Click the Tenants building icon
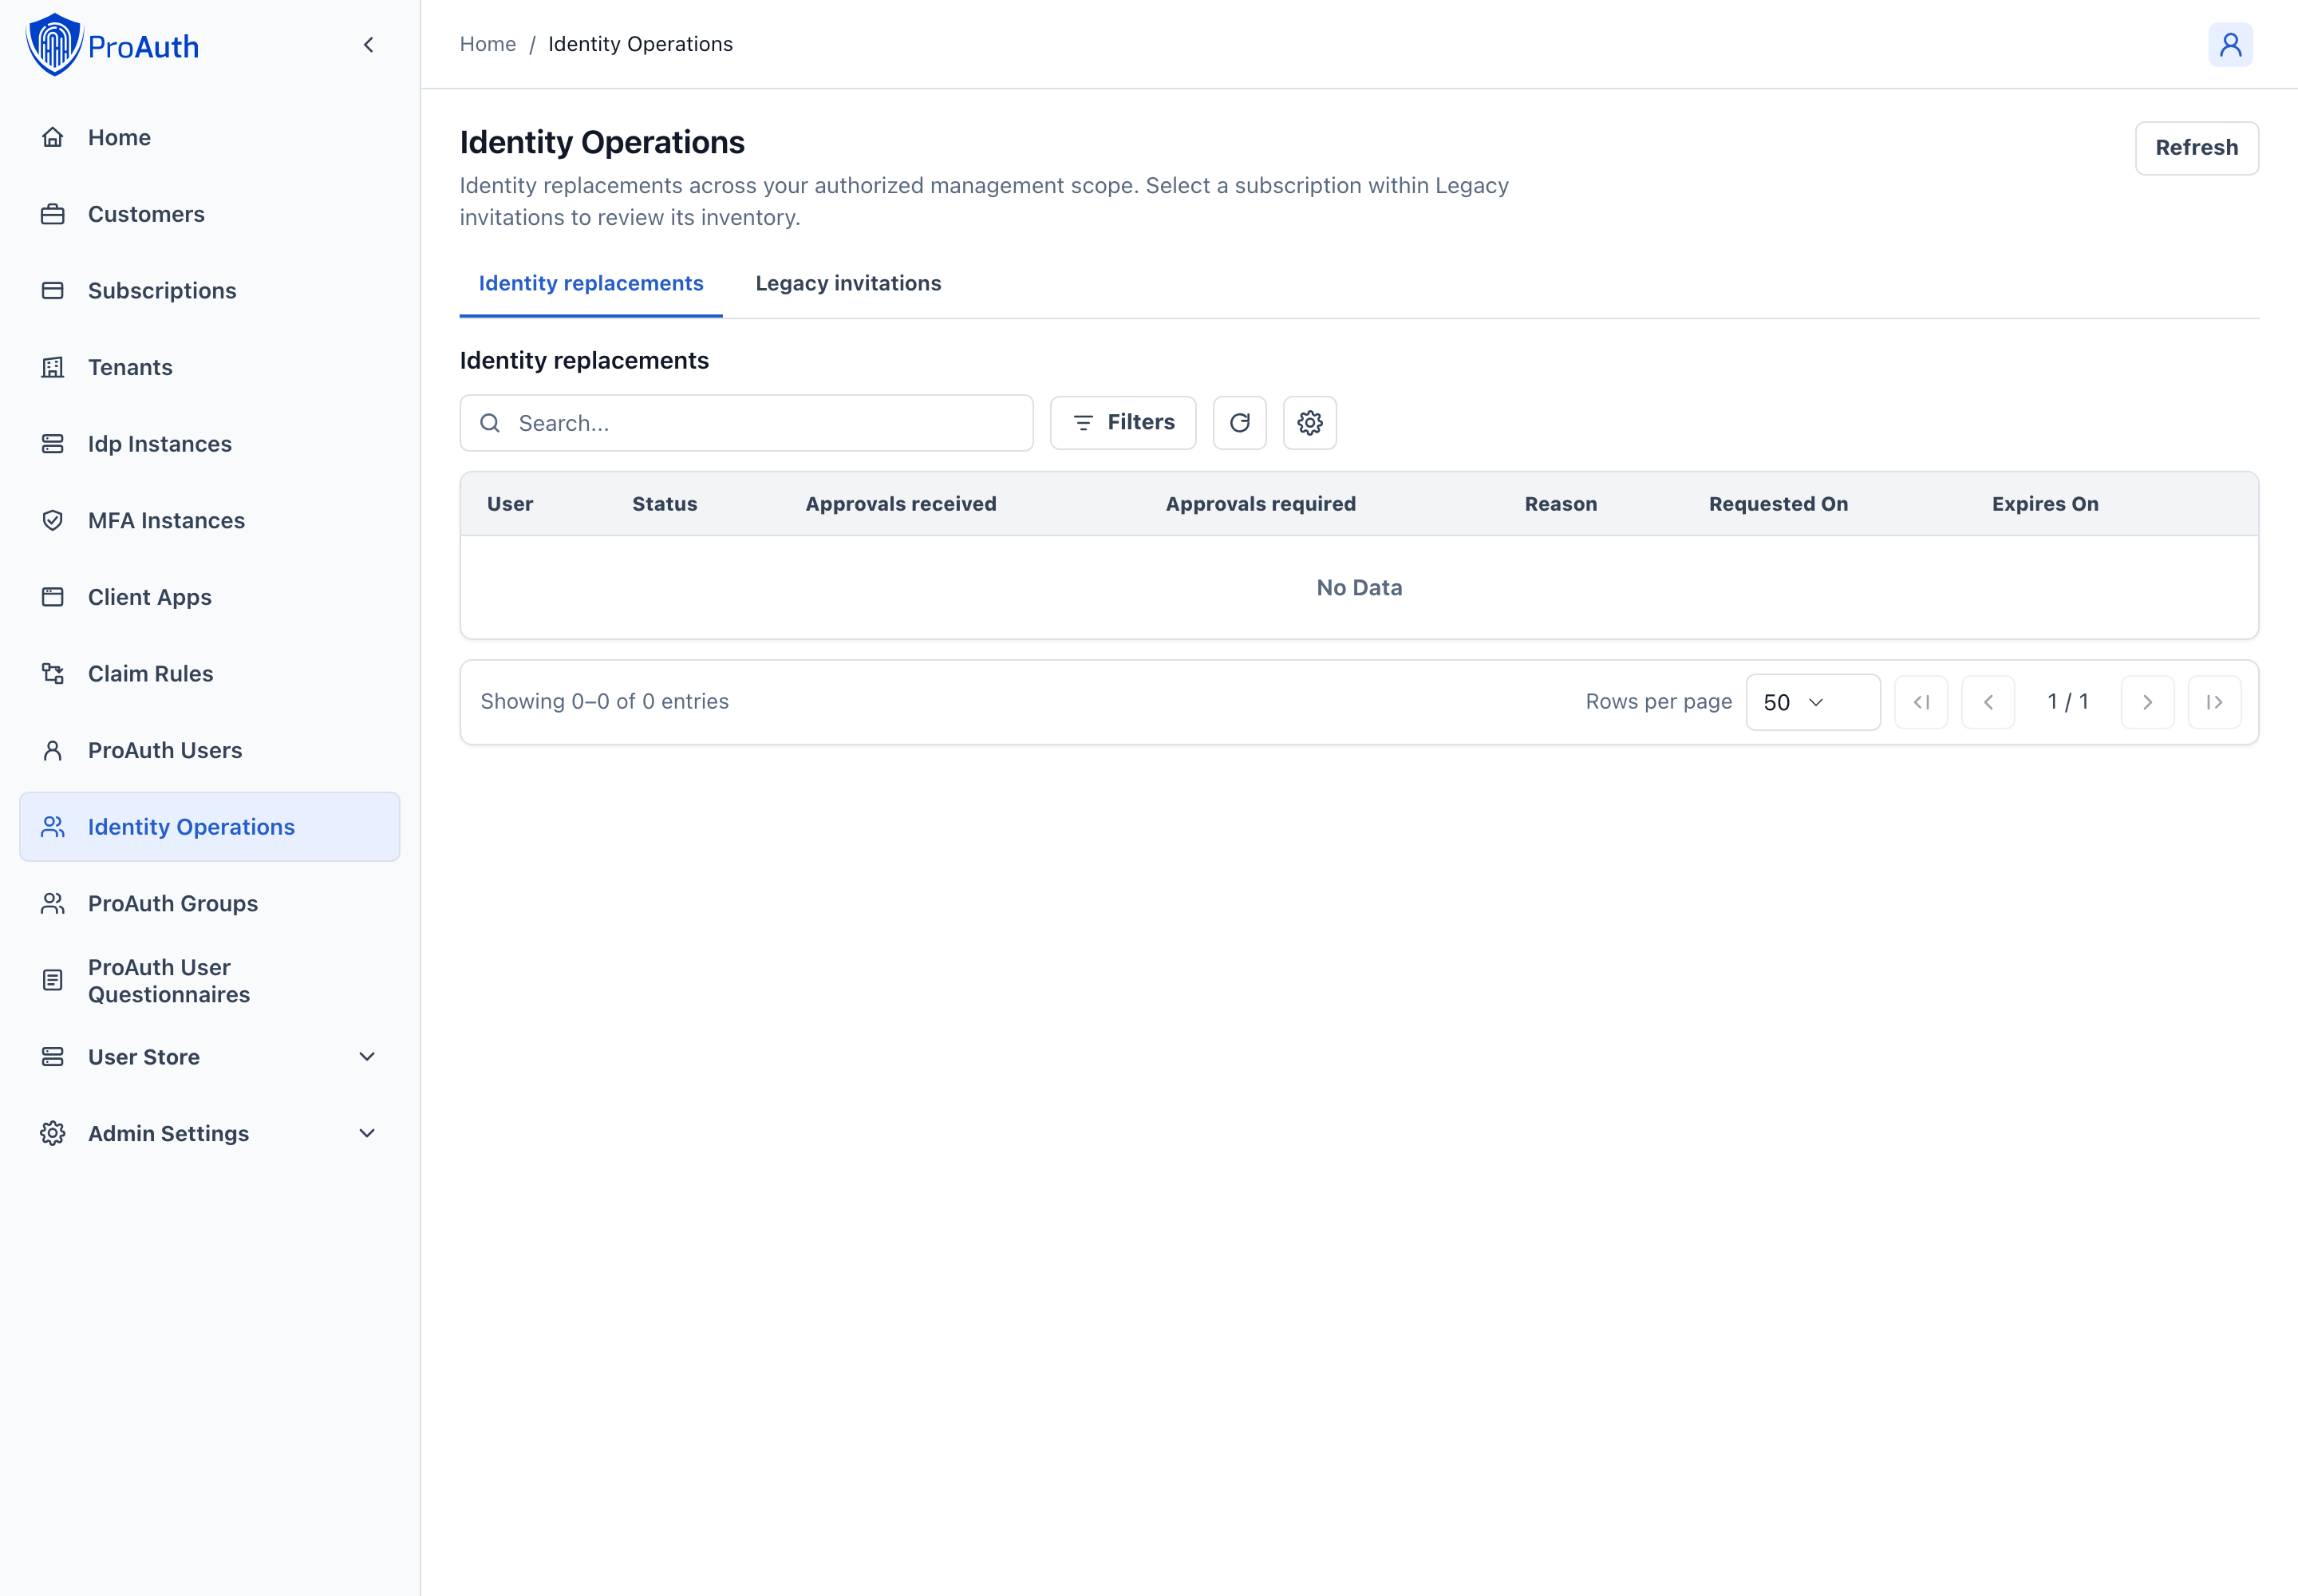2298x1596 pixels. pos(53,367)
